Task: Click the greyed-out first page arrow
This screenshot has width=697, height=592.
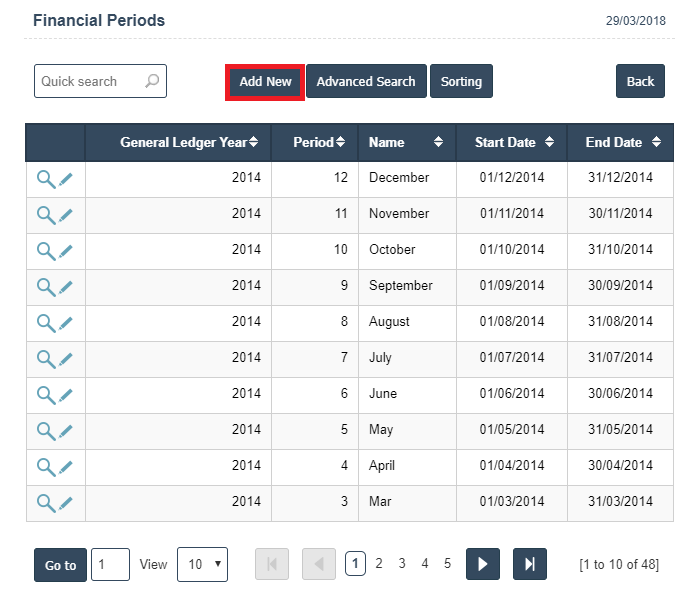Action: 272,564
